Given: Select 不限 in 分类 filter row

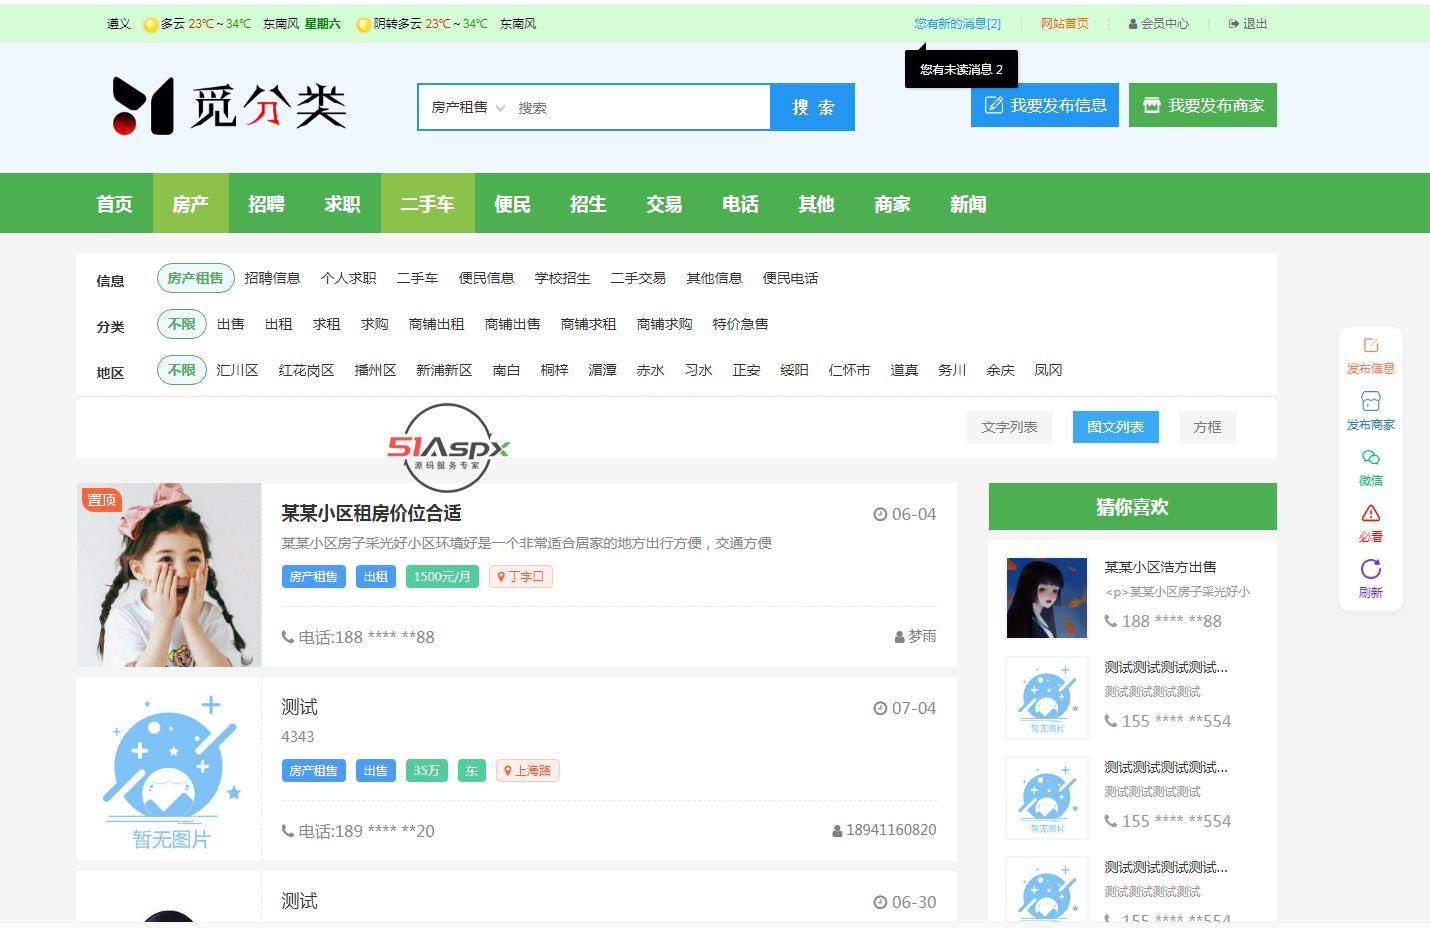Looking at the screenshot, I should coord(182,324).
